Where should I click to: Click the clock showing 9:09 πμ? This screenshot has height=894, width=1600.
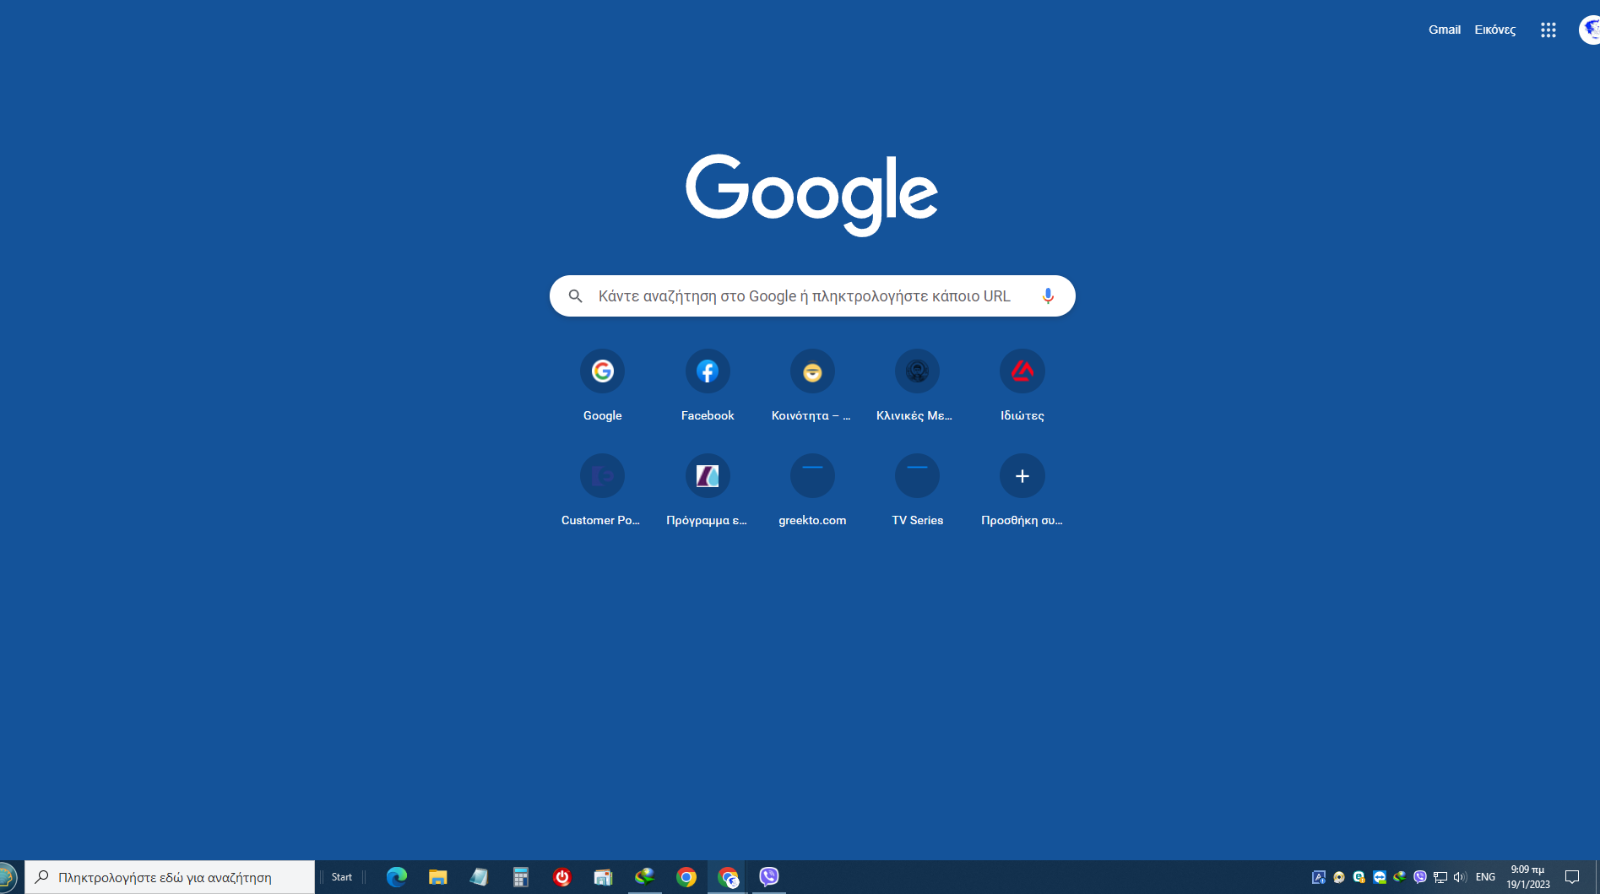1528,877
